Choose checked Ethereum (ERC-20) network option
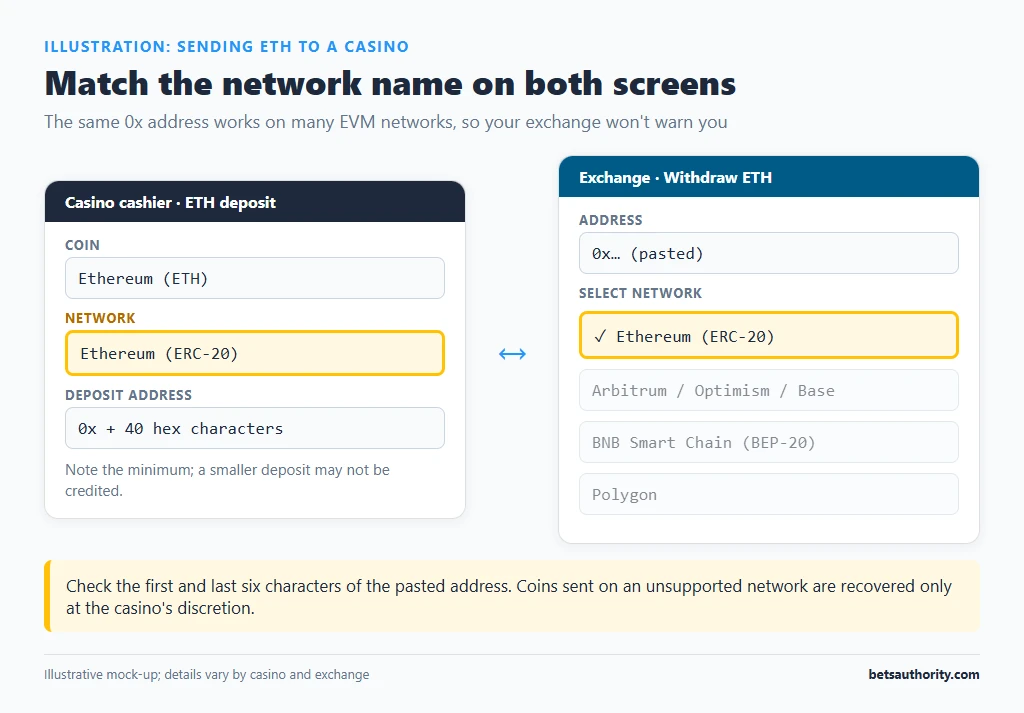Image resolution: width=1024 pixels, height=713 pixels. 769,336
